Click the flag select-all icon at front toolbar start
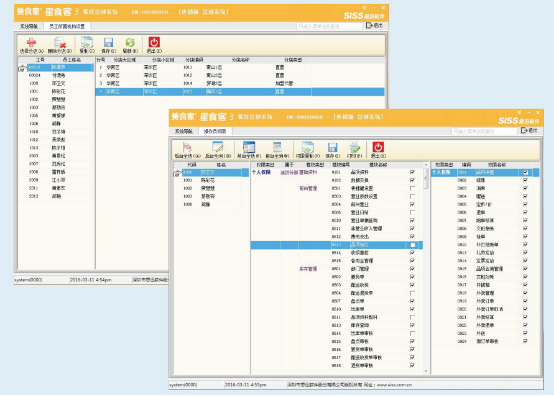 187,147
